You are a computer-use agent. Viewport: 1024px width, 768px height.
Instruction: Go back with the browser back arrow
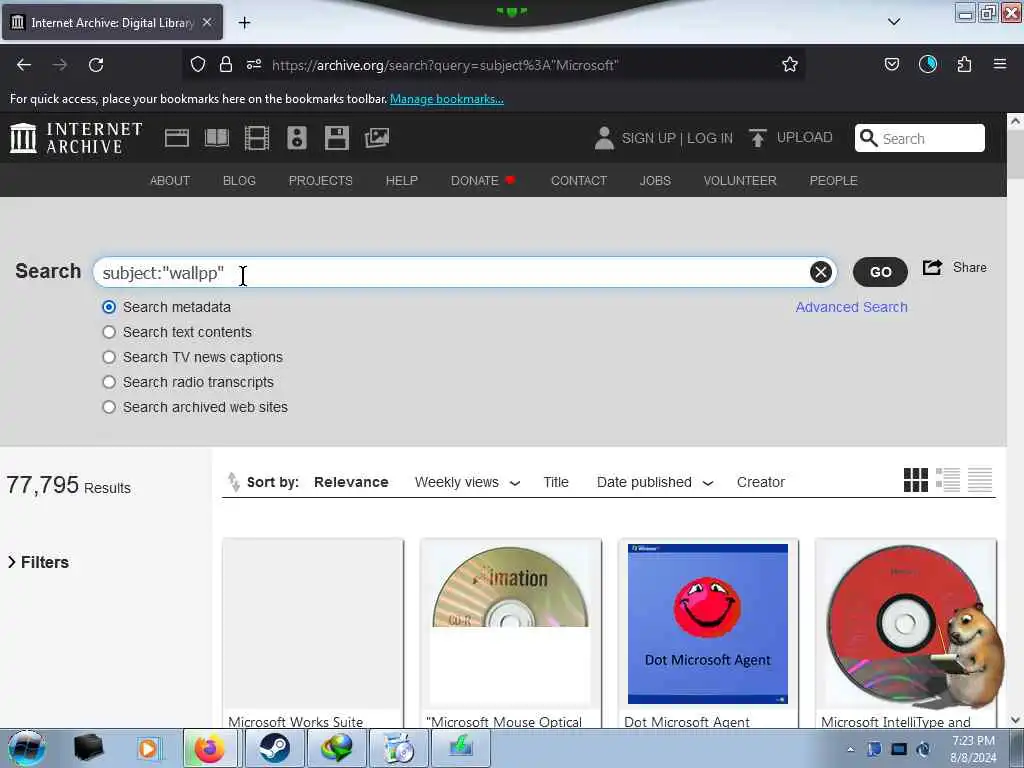click(x=24, y=65)
